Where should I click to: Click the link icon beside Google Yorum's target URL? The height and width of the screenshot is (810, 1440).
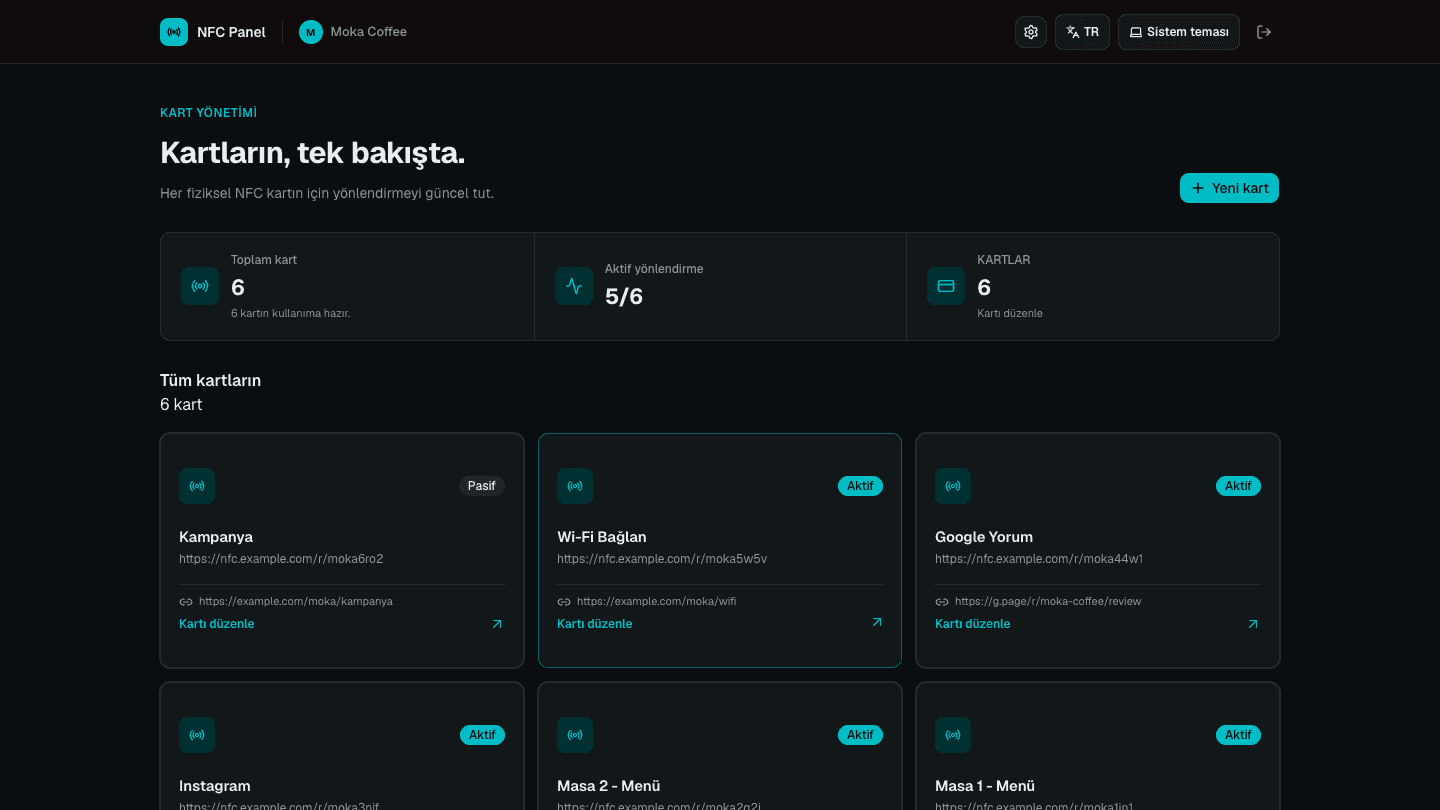tap(942, 602)
